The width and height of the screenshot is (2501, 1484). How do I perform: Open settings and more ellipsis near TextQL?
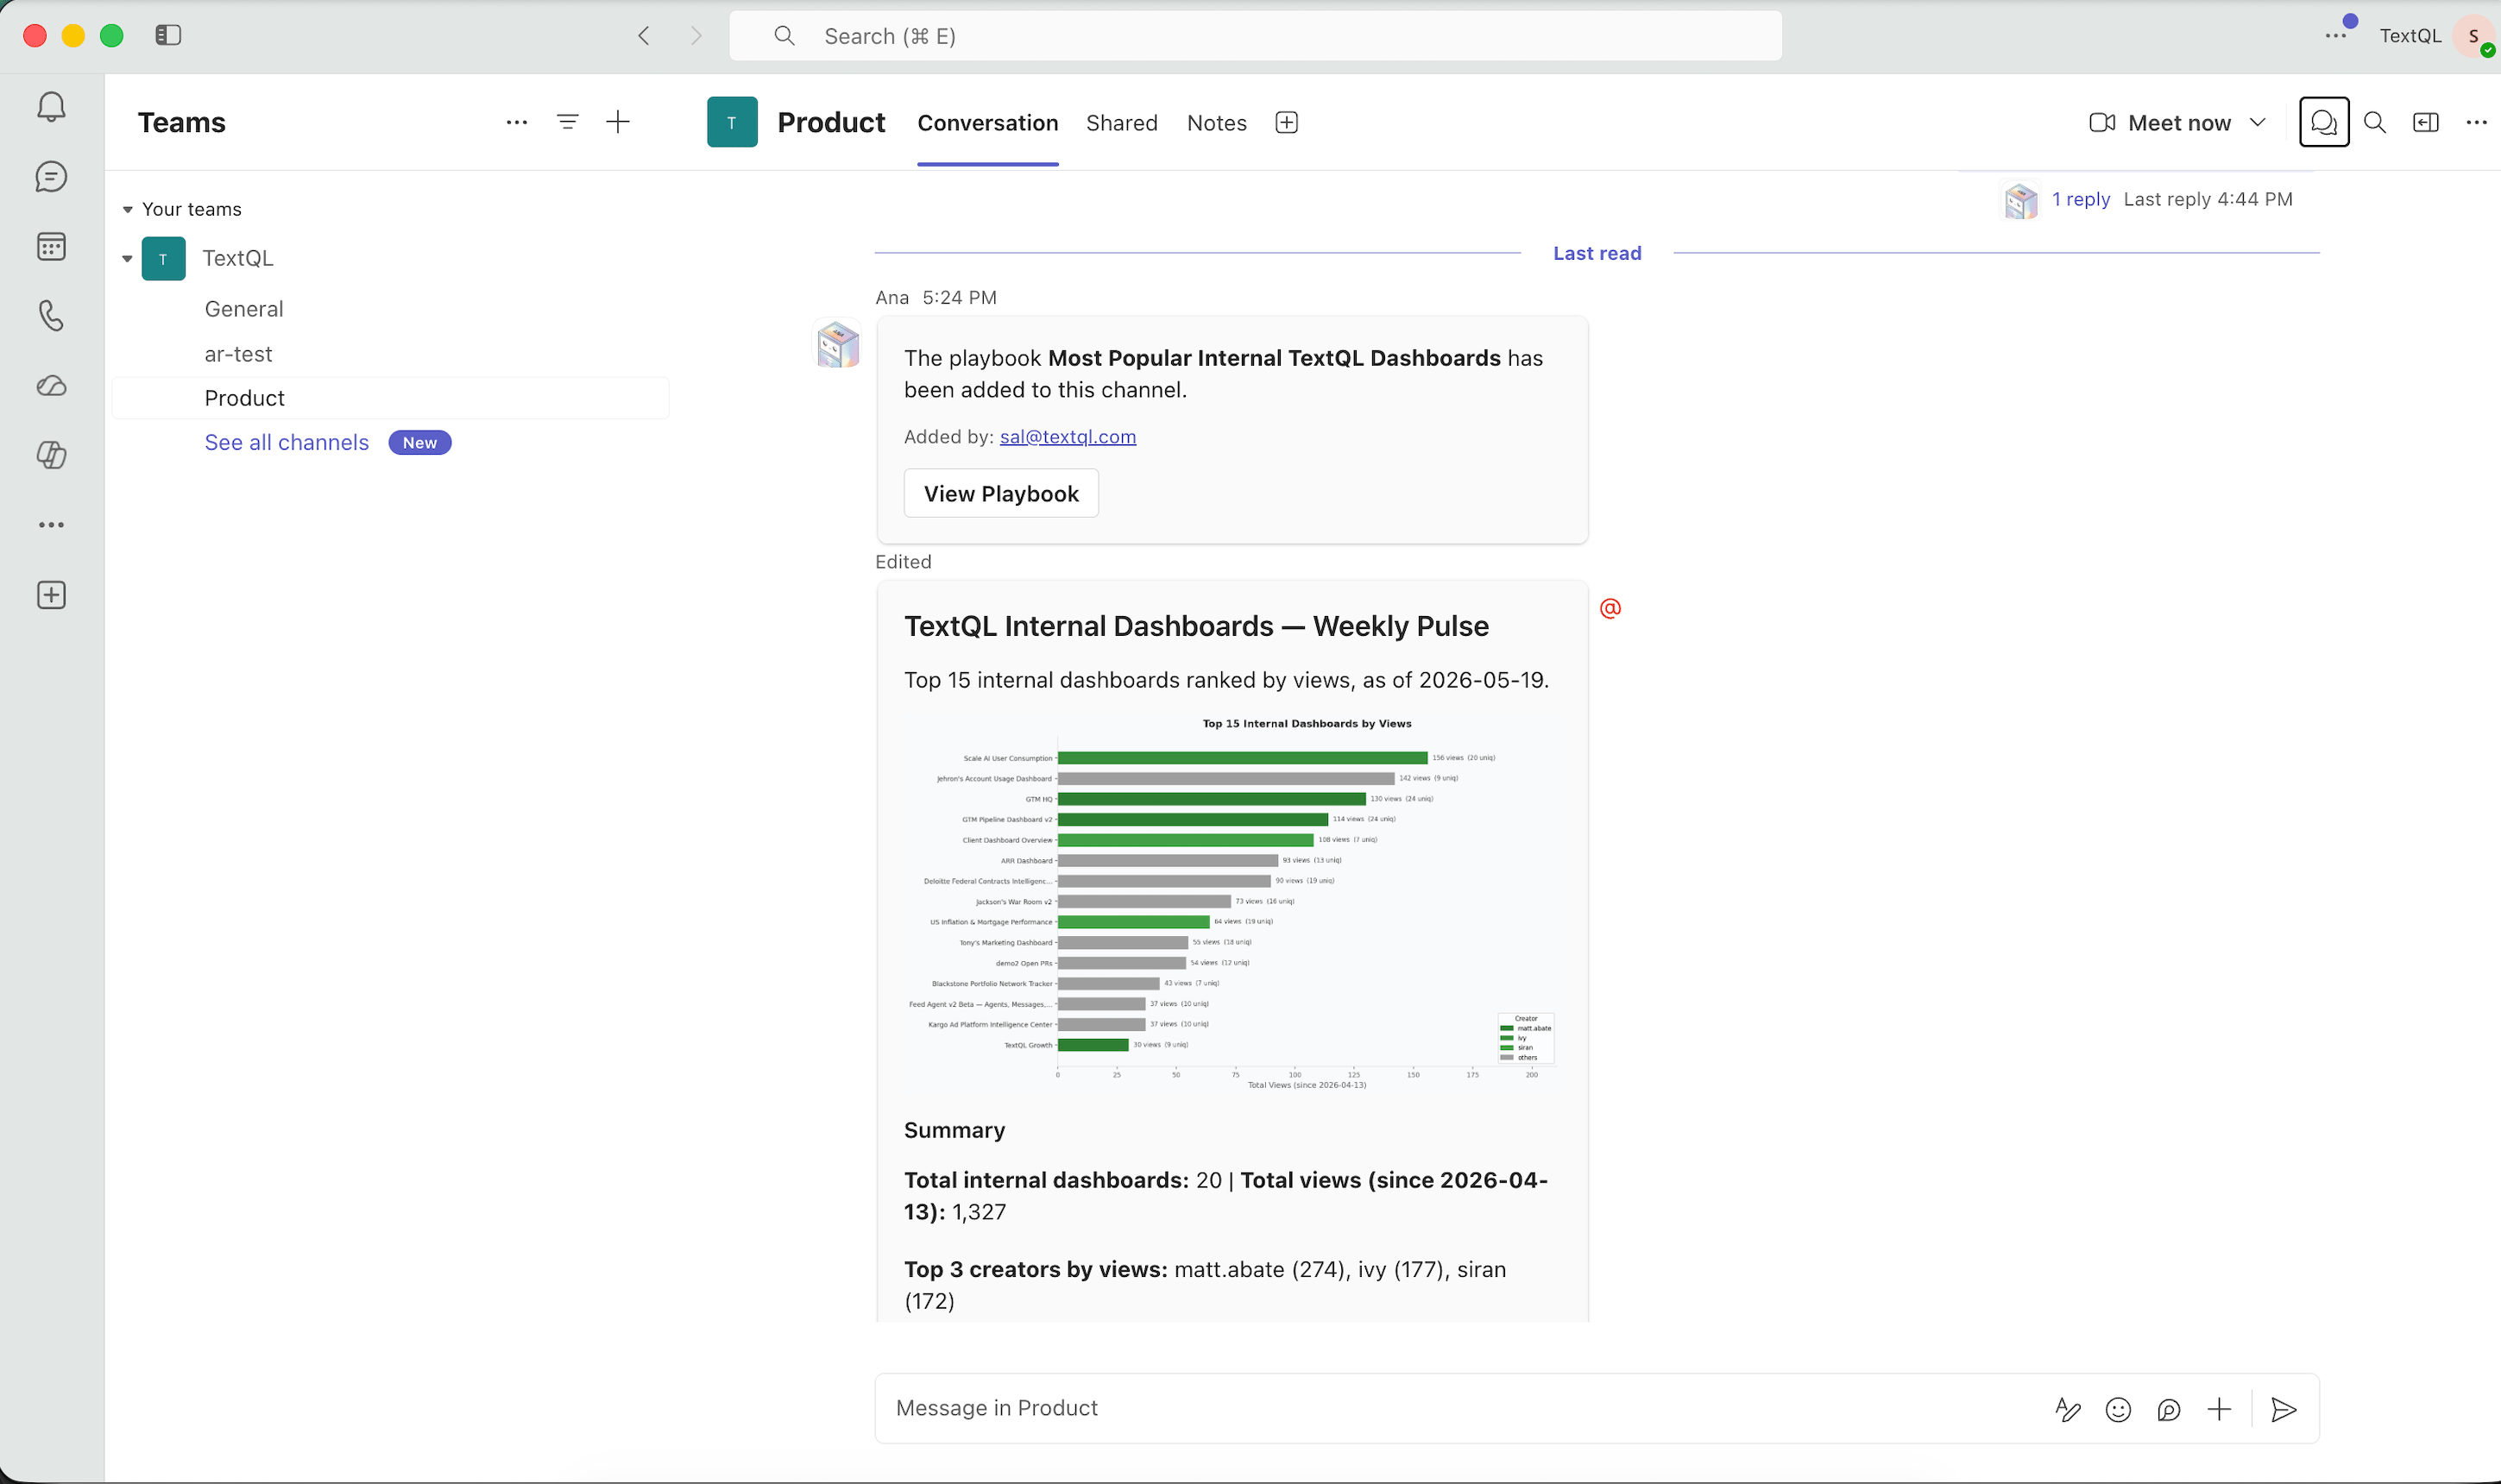coord(2335,36)
